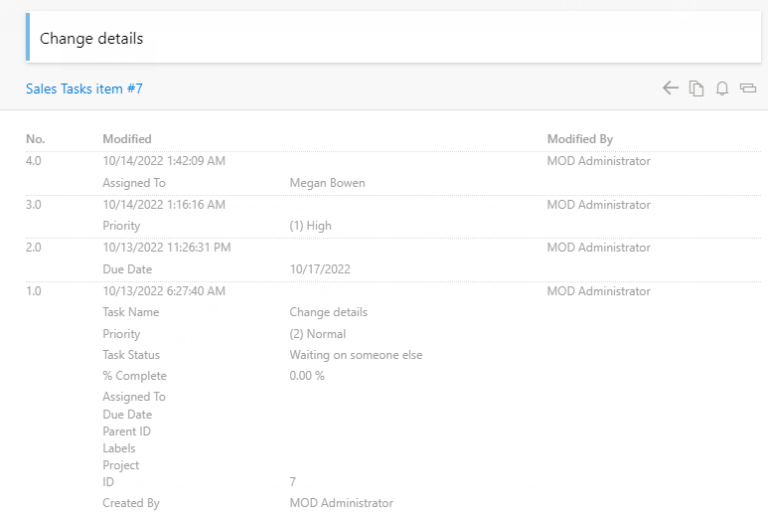Image resolution: width=768 pixels, height=520 pixels.
Task: Click the Modified column header
Action: pos(127,139)
